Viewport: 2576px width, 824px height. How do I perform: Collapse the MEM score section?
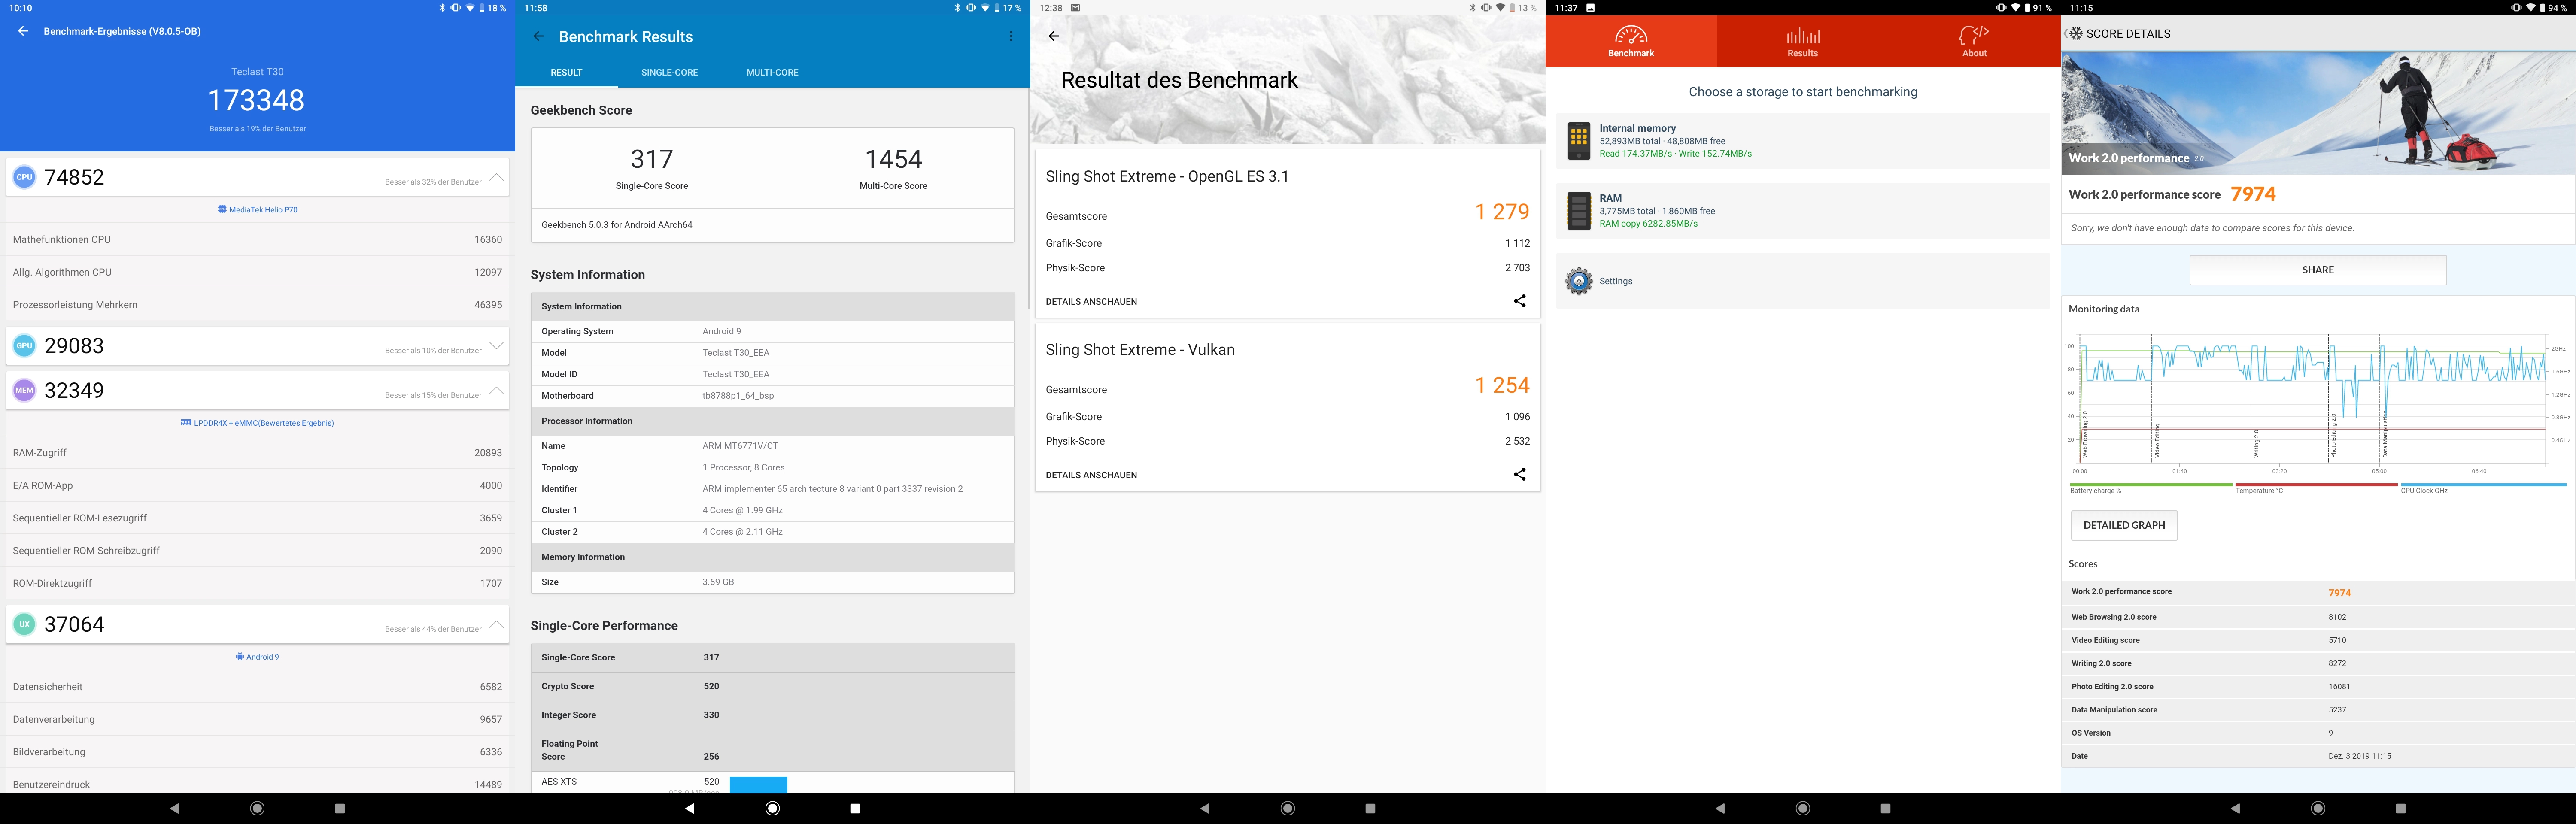[496, 390]
